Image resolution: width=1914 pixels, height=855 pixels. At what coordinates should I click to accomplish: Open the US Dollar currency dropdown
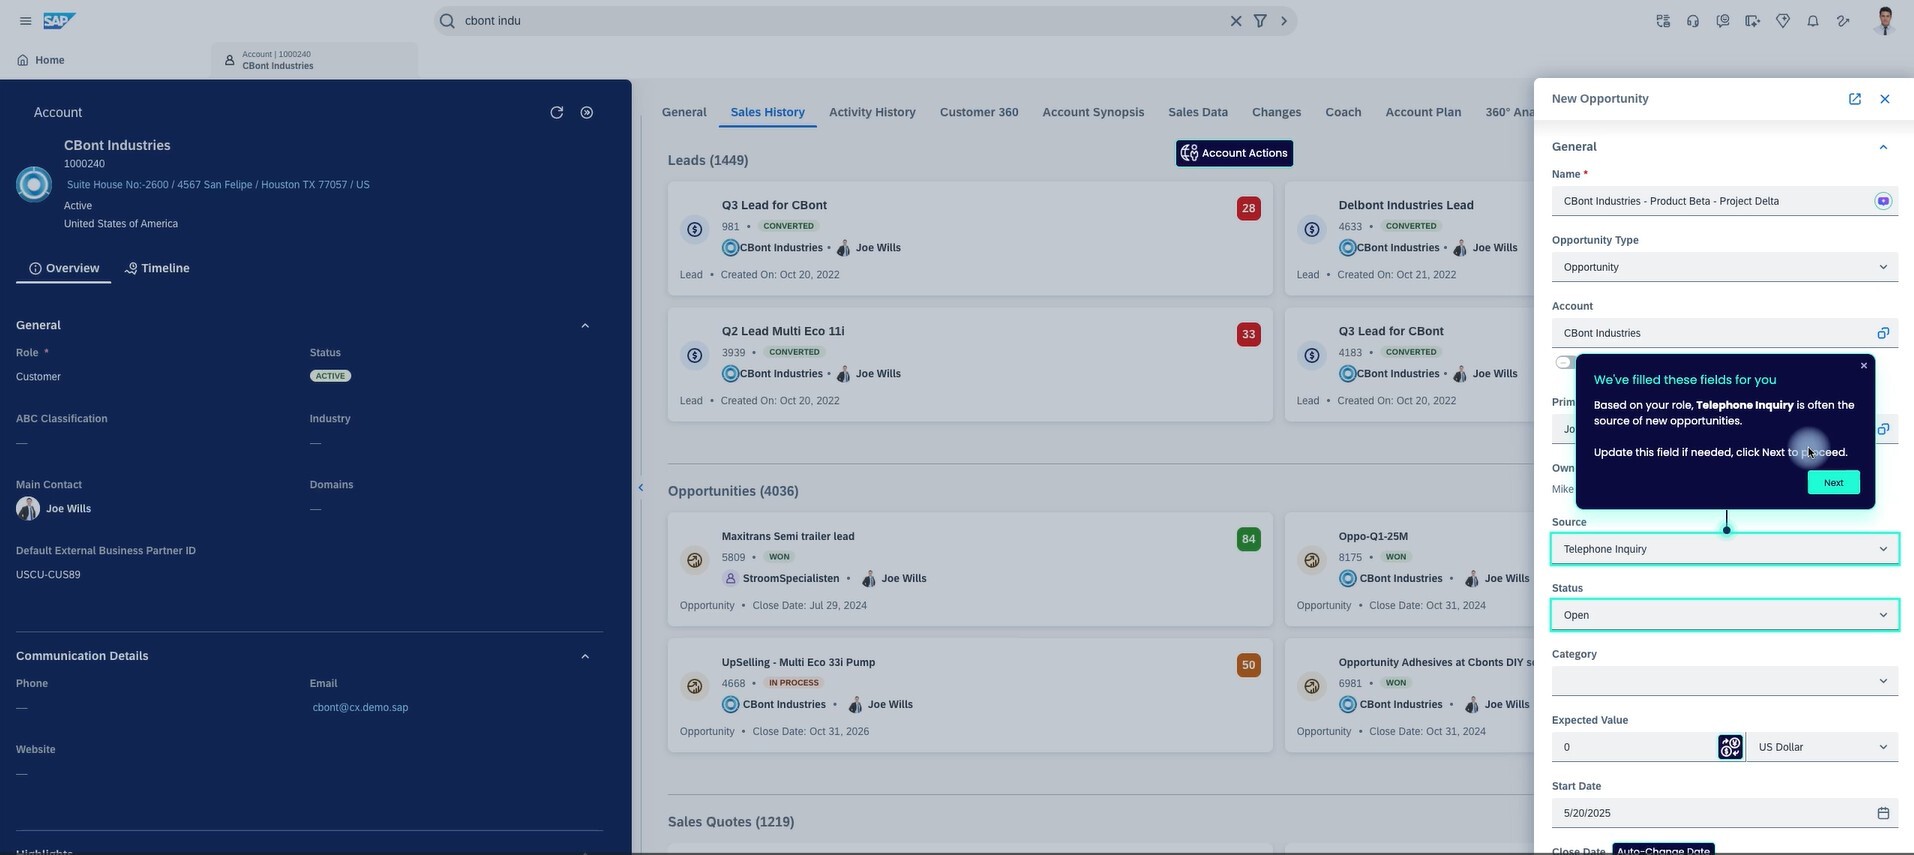[1821, 747]
